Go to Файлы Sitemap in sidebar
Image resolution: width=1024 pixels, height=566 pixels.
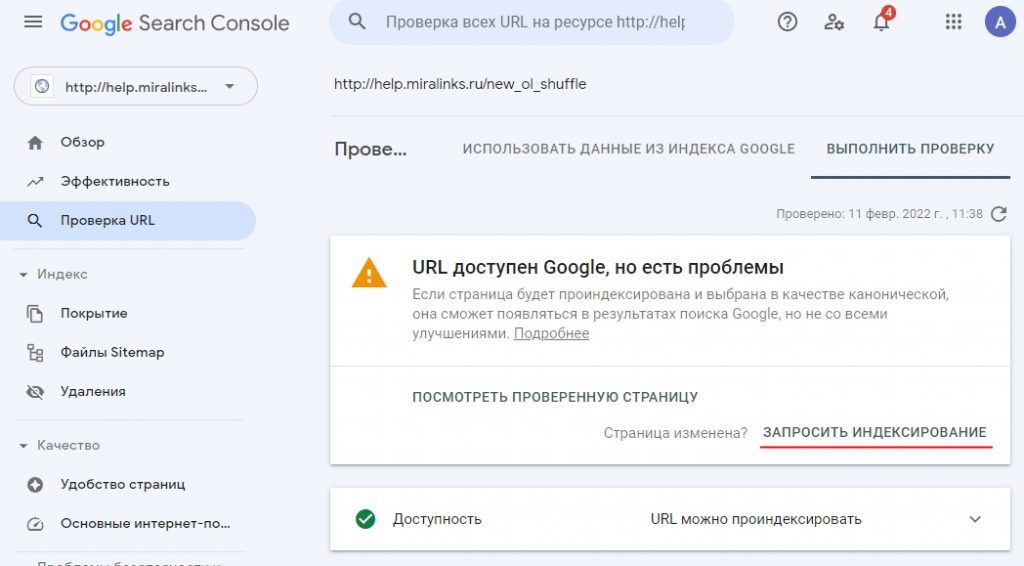click(112, 353)
